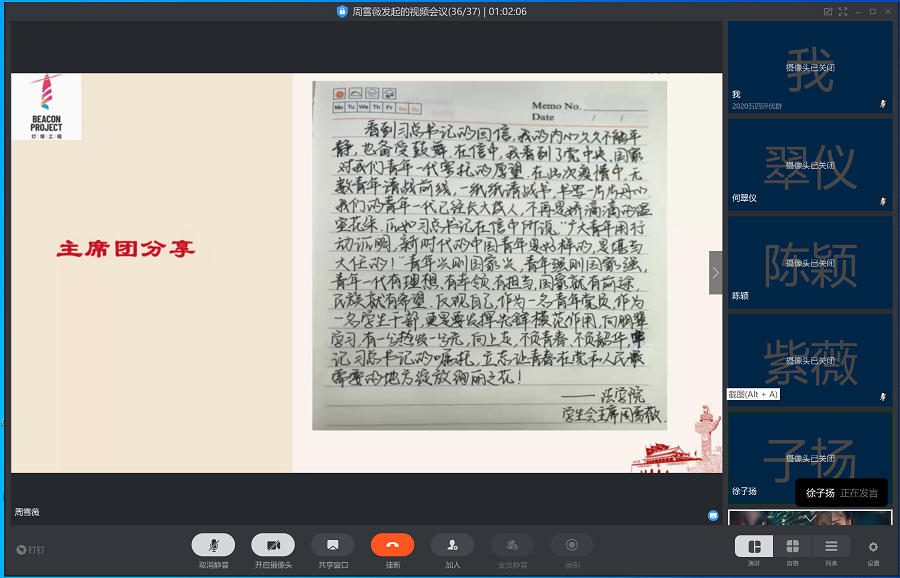The height and width of the screenshot is (578, 900).
Task: Click the picture-in-picture mini window icon
Action: (828, 11)
